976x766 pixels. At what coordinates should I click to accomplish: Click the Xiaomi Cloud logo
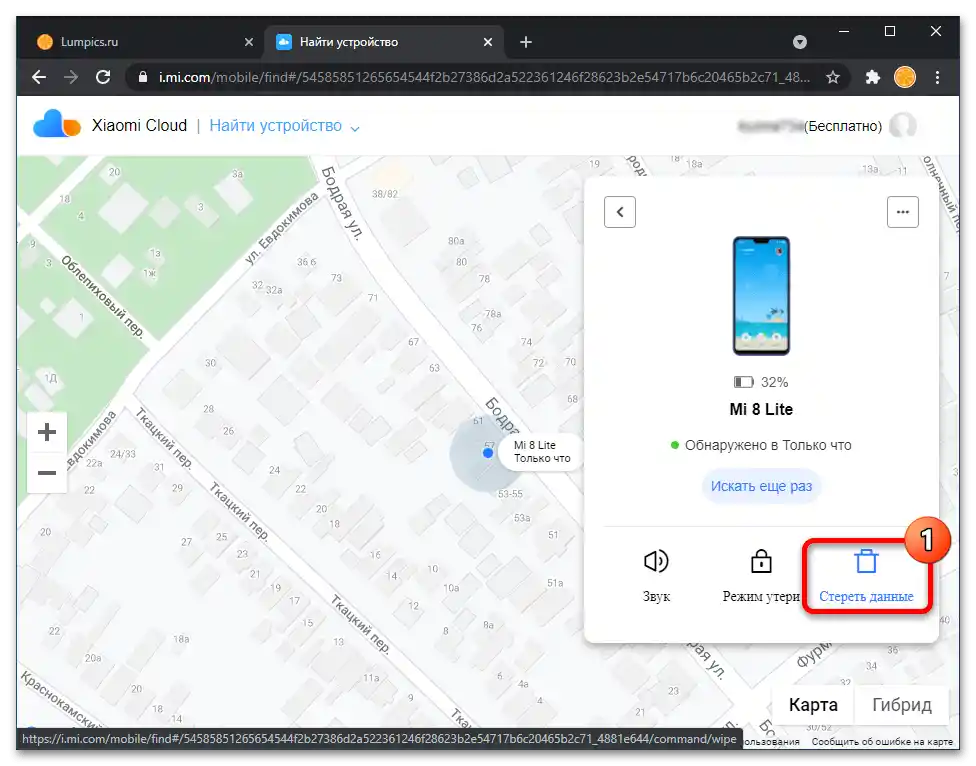coord(57,124)
